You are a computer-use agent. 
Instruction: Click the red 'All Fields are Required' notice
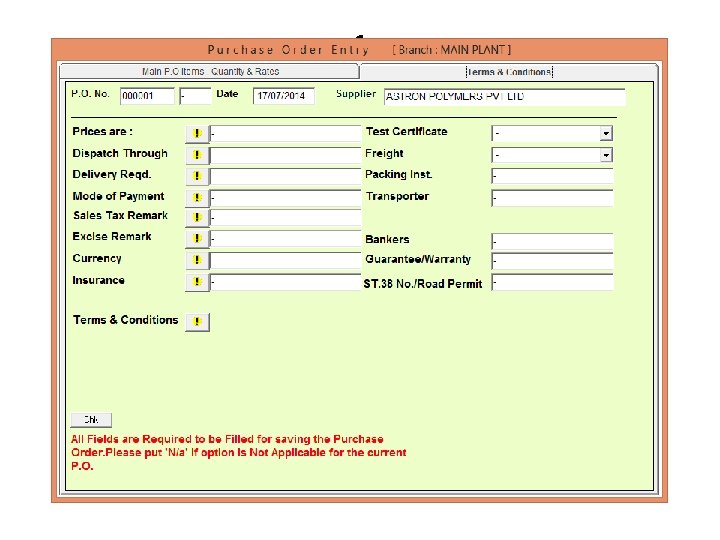tap(238, 453)
